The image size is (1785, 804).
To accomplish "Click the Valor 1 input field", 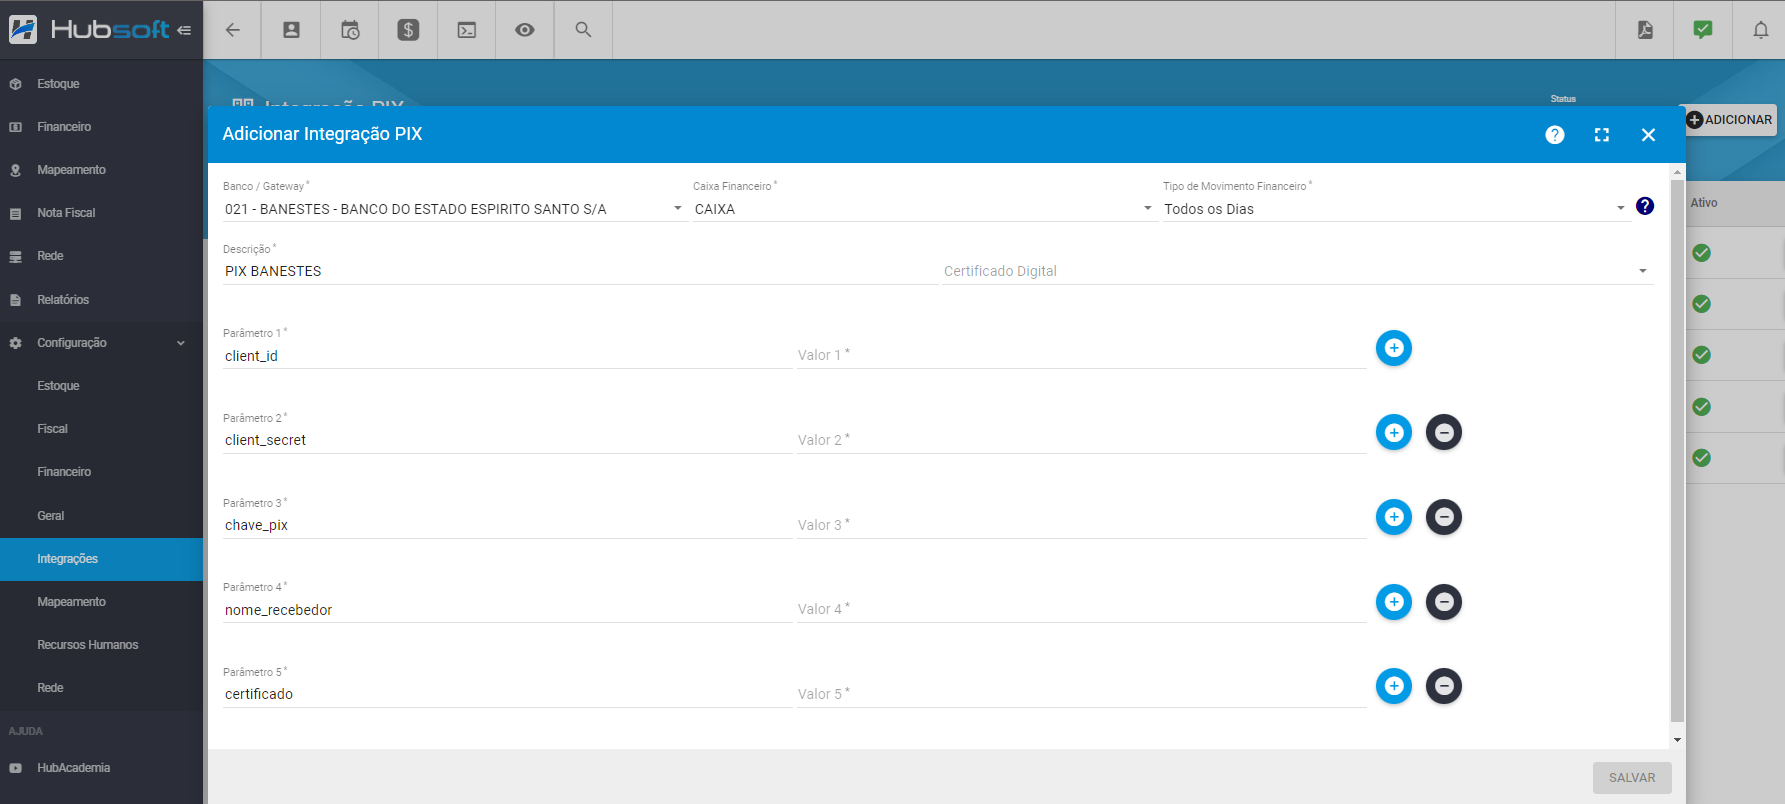I will (1081, 355).
